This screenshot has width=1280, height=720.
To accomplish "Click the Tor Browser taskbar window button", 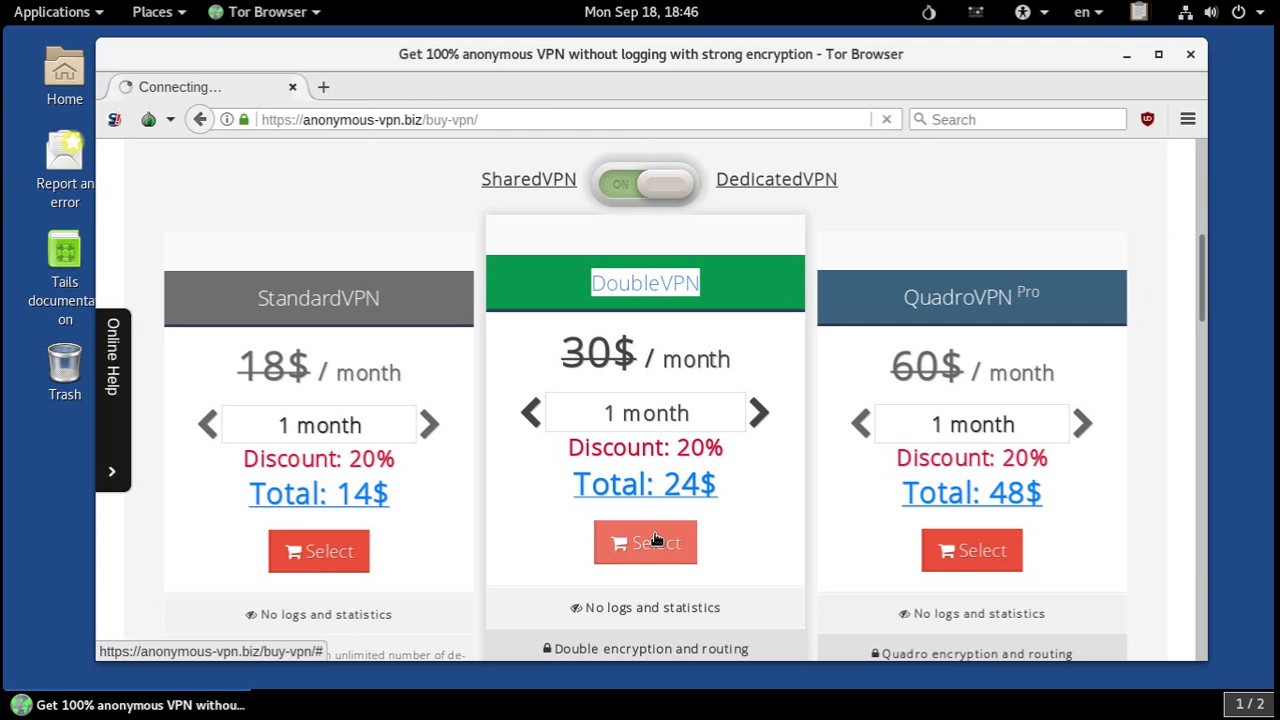I will (x=128, y=705).
